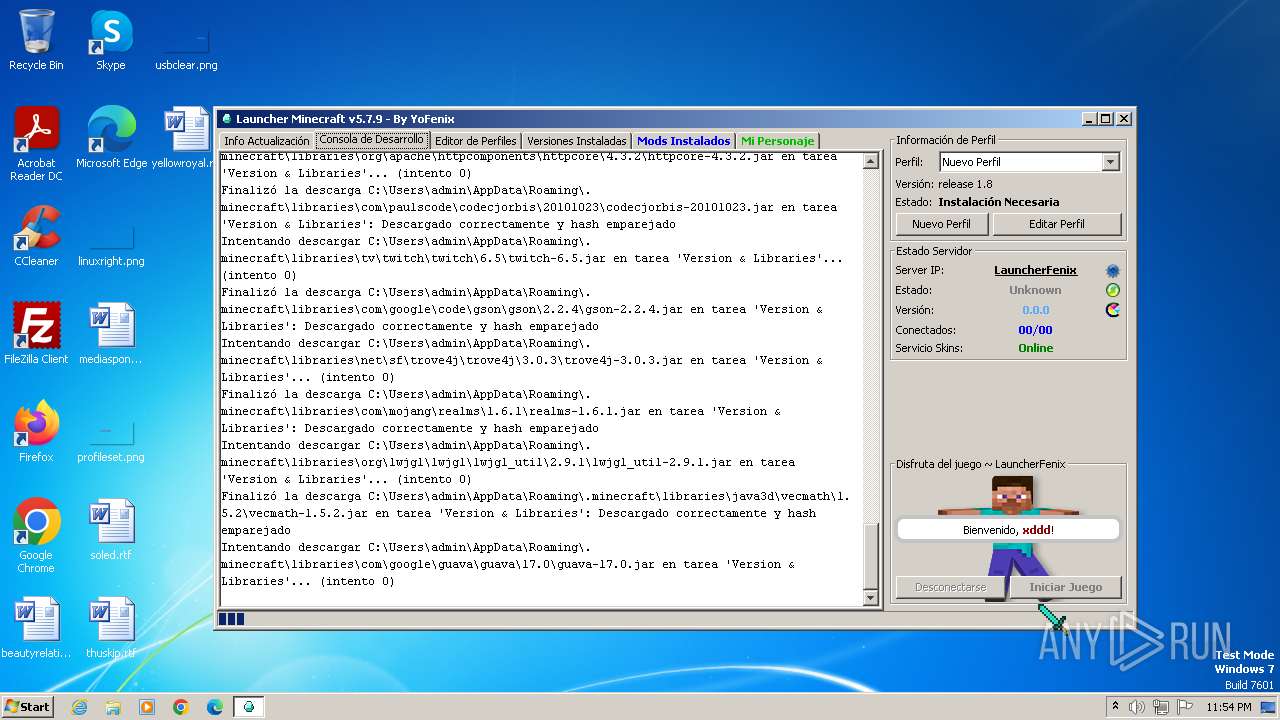1280x720 pixels.
Task: Switch to the Mods Instalados tab
Action: pyautogui.click(x=684, y=141)
